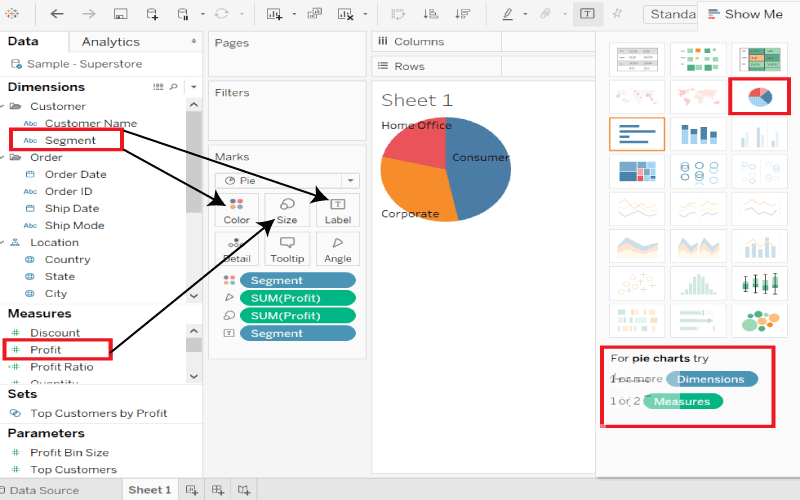Image resolution: width=800 pixels, height=500 pixels.
Task: Toggle show mark labels button
Action: (587, 14)
